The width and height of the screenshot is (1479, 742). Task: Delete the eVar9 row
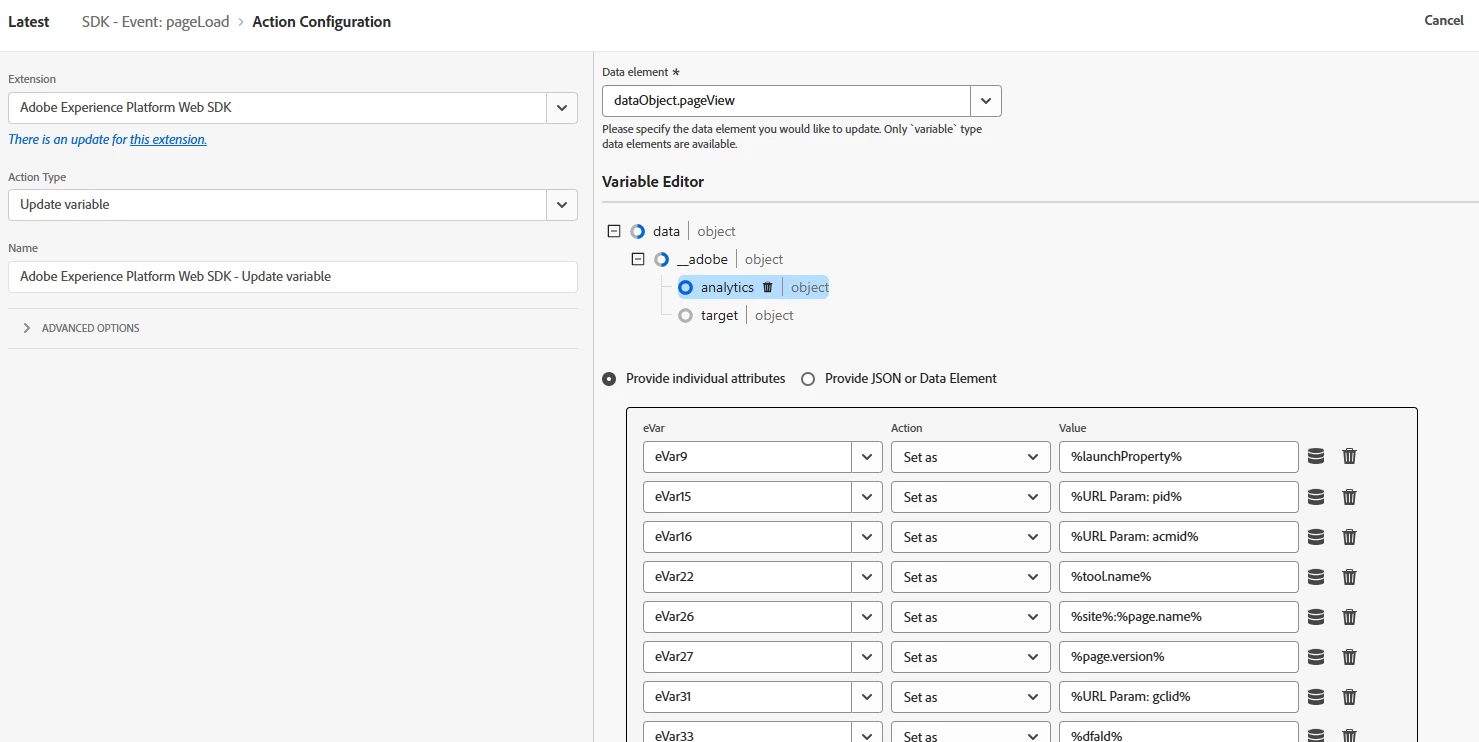(x=1349, y=457)
